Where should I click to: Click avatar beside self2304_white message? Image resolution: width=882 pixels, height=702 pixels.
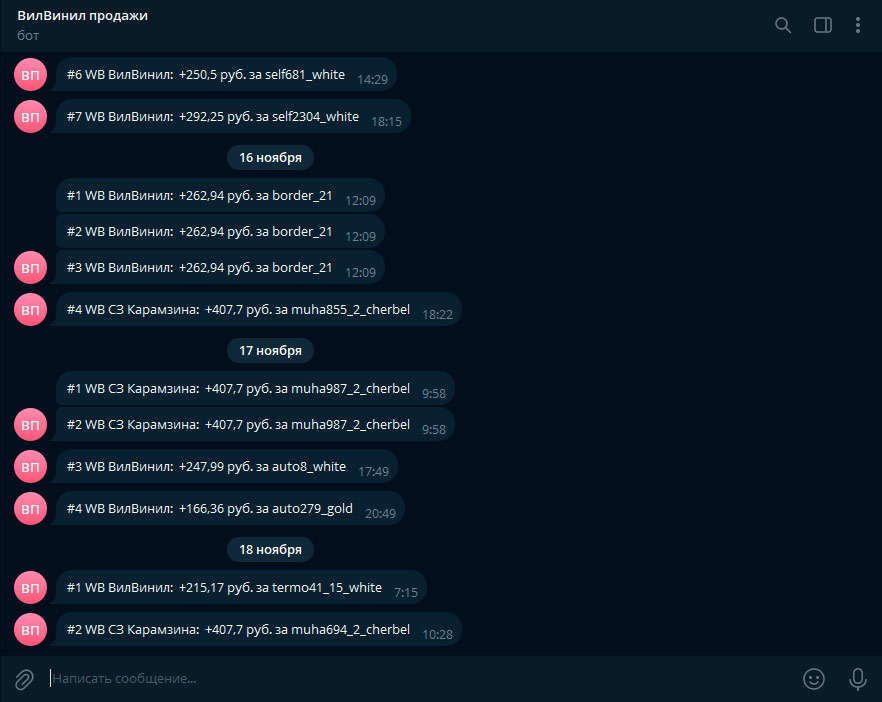click(30, 118)
